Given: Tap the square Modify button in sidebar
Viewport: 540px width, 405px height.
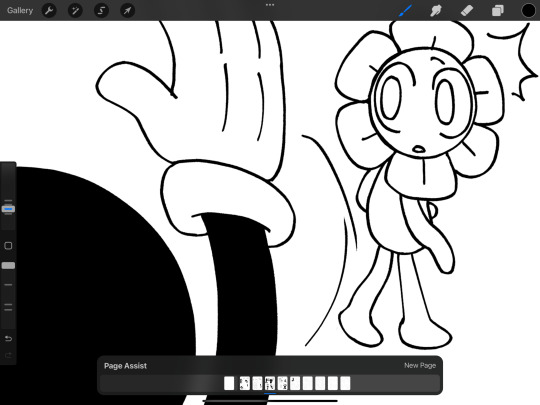Looking at the screenshot, I should coord(8,246).
